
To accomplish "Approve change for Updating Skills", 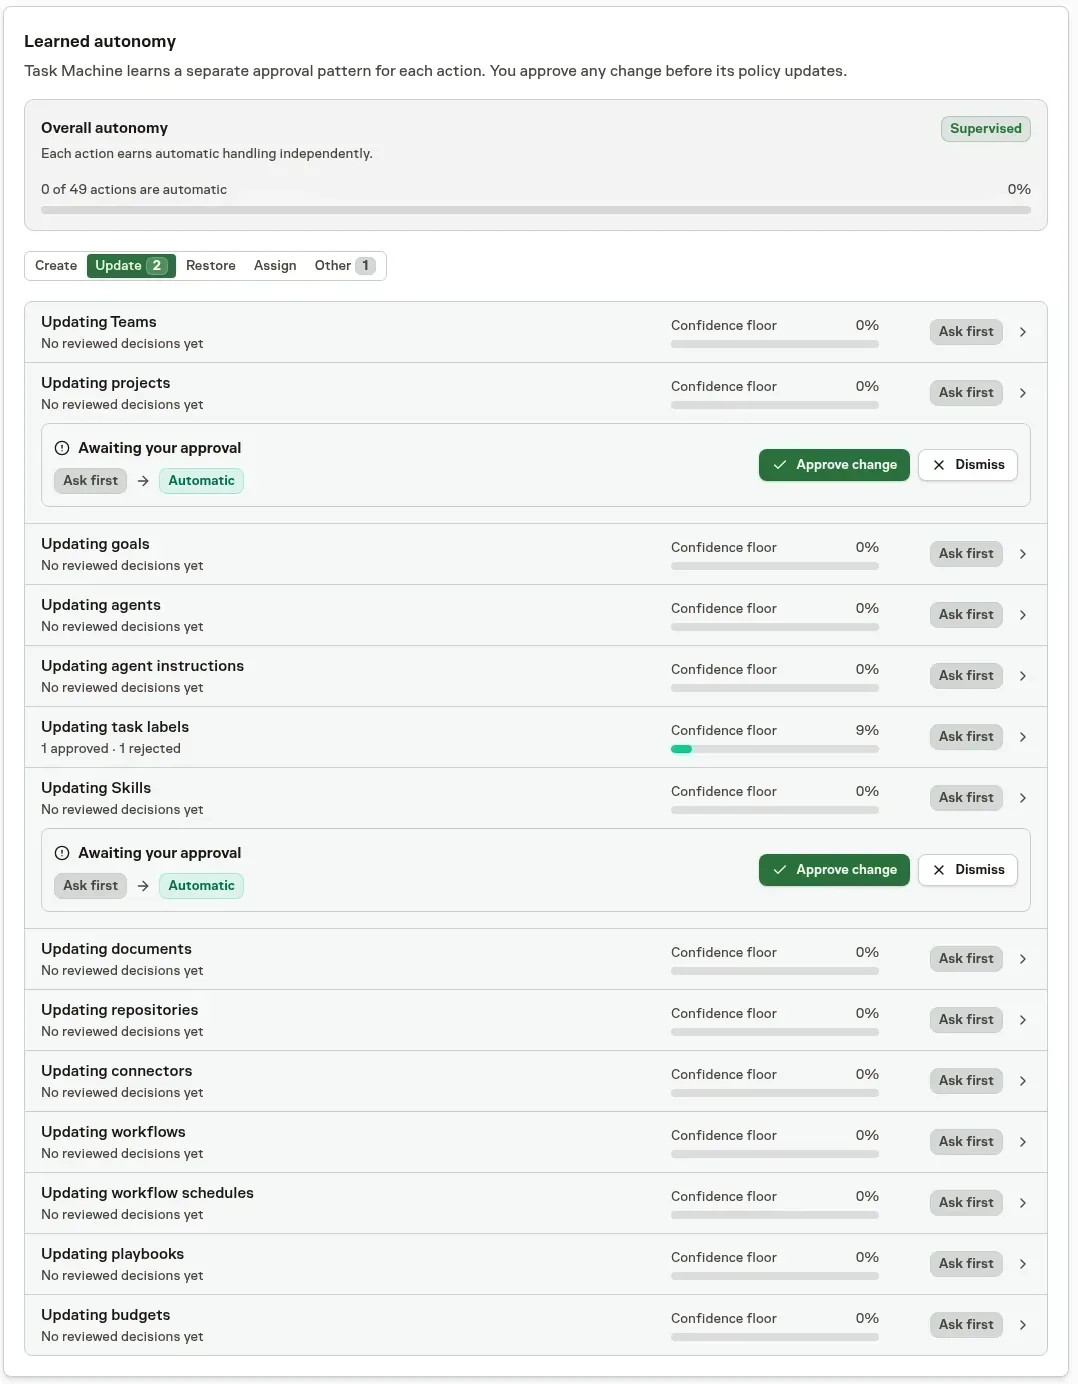I will point(834,870).
